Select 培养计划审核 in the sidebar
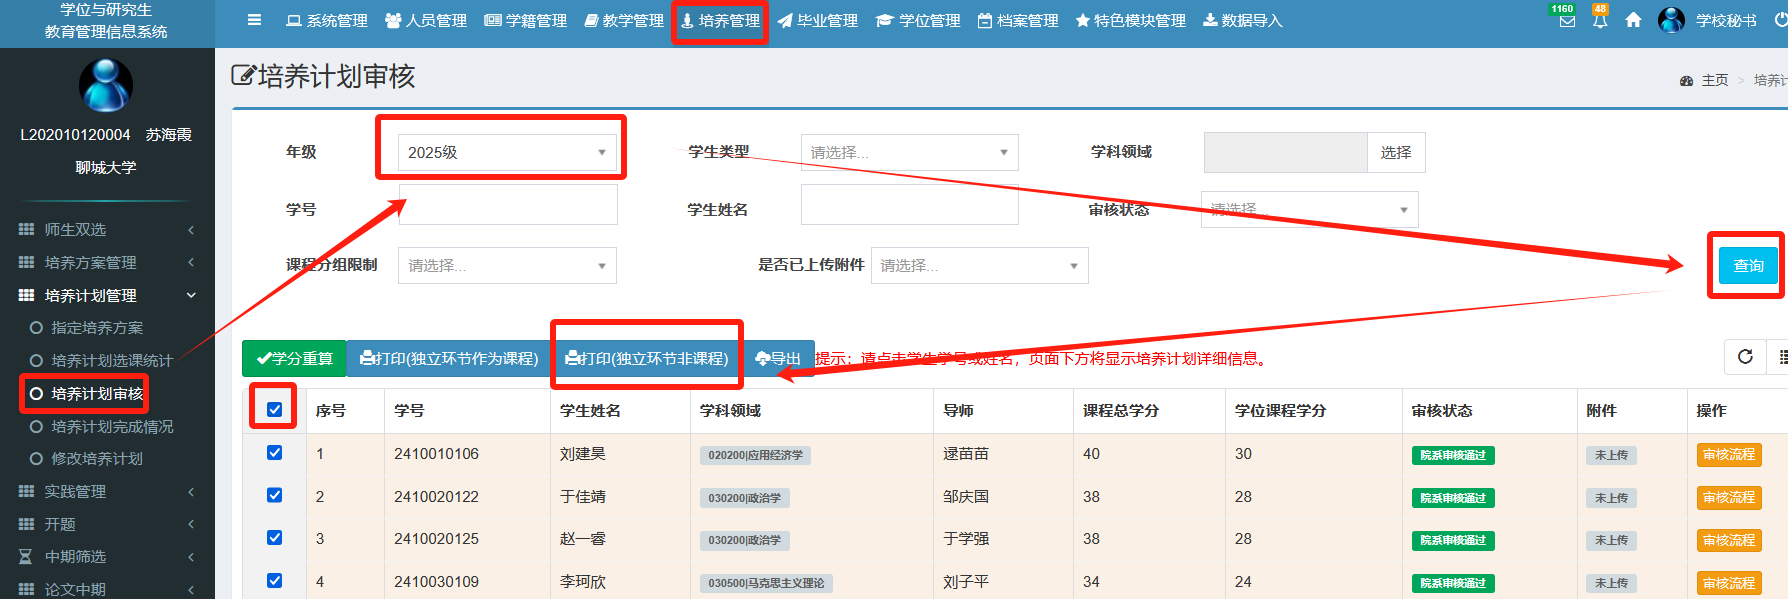1788x599 pixels. click(x=97, y=394)
